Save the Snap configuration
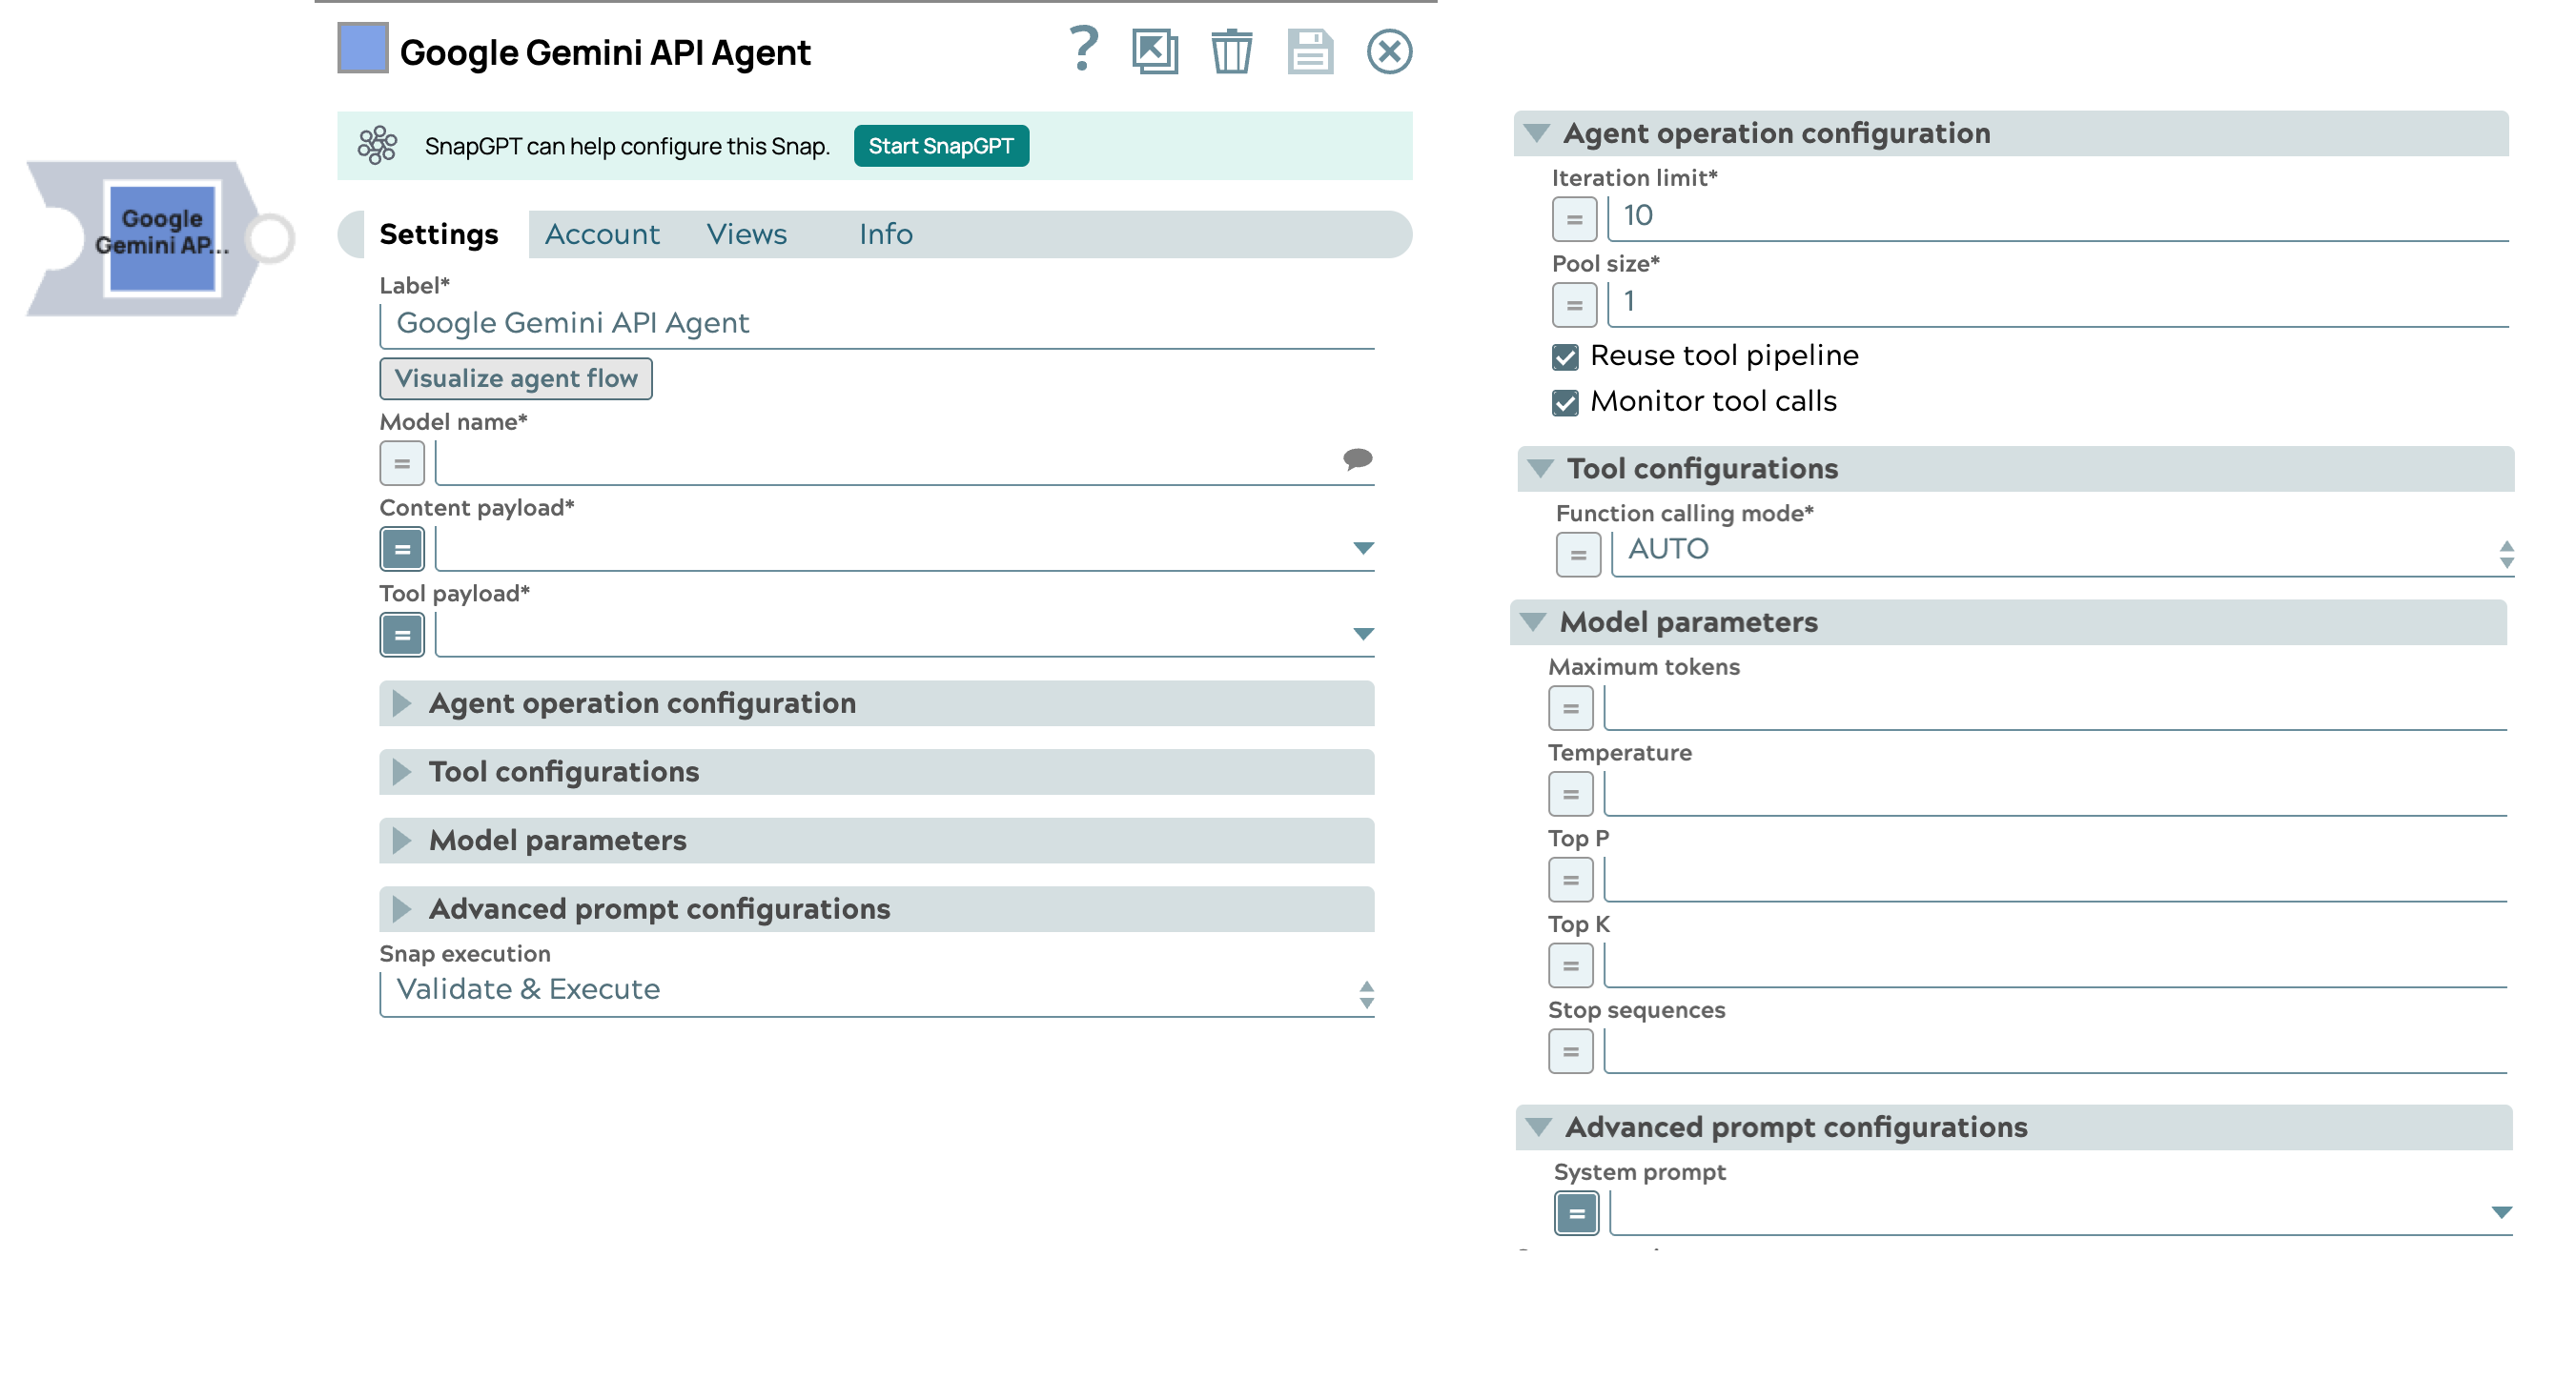The height and width of the screenshot is (1380, 2576). click(x=1310, y=52)
